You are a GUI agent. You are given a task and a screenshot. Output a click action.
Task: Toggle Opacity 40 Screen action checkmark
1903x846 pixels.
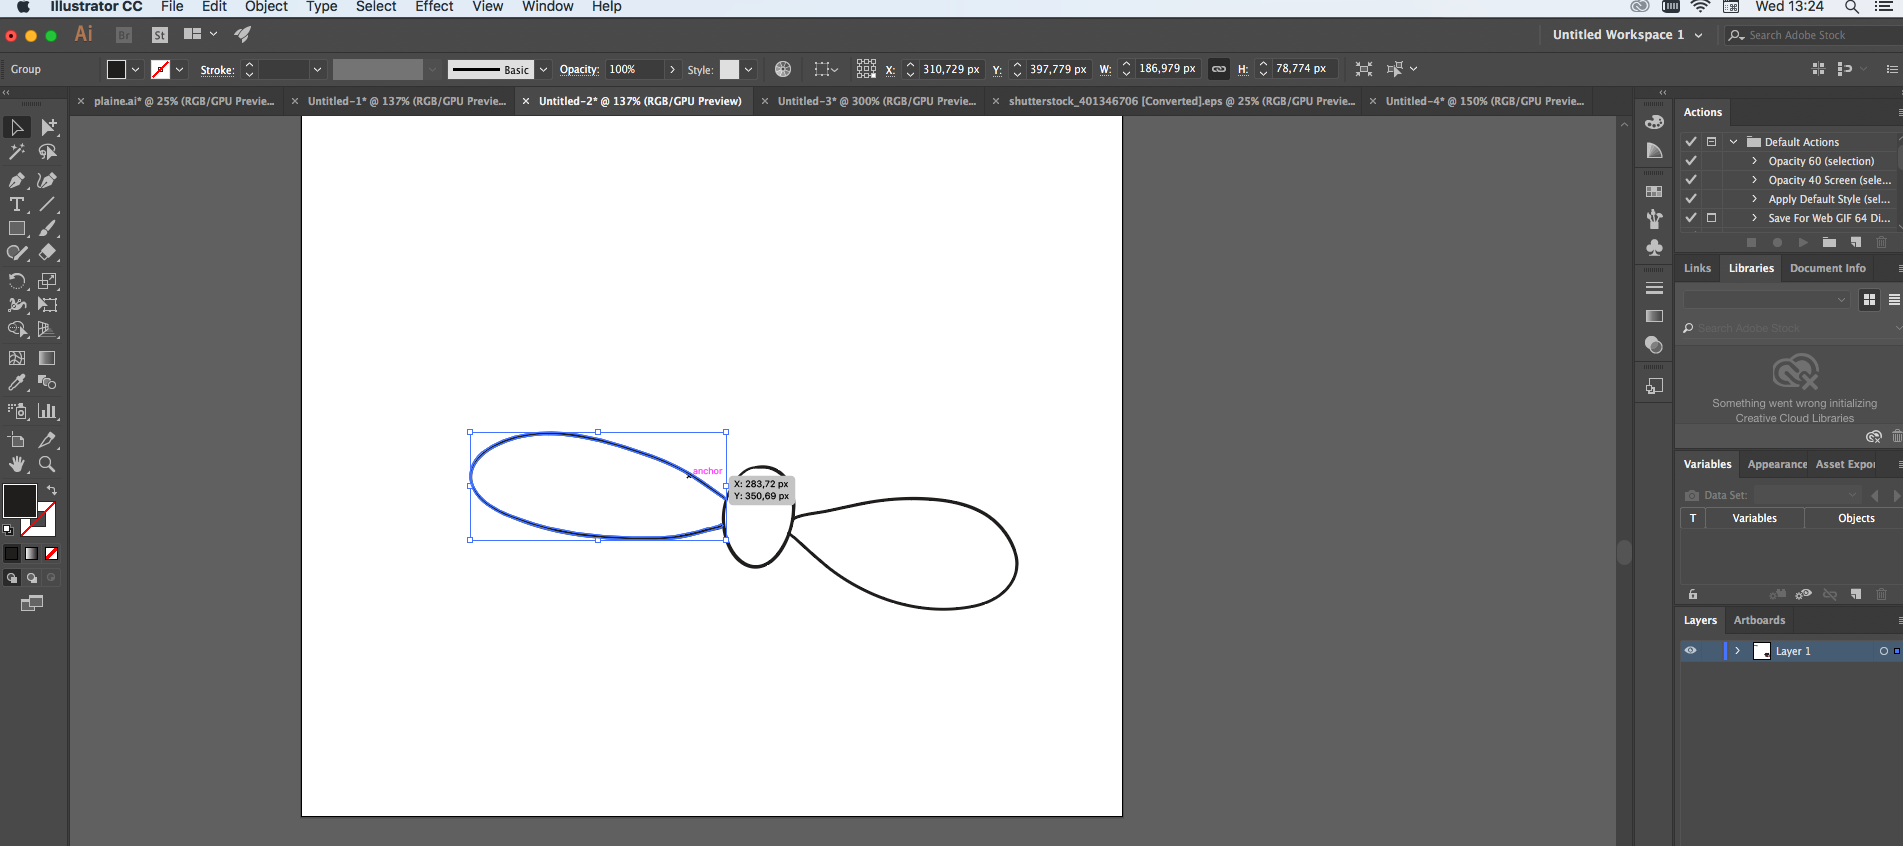tap(1691, 180)
